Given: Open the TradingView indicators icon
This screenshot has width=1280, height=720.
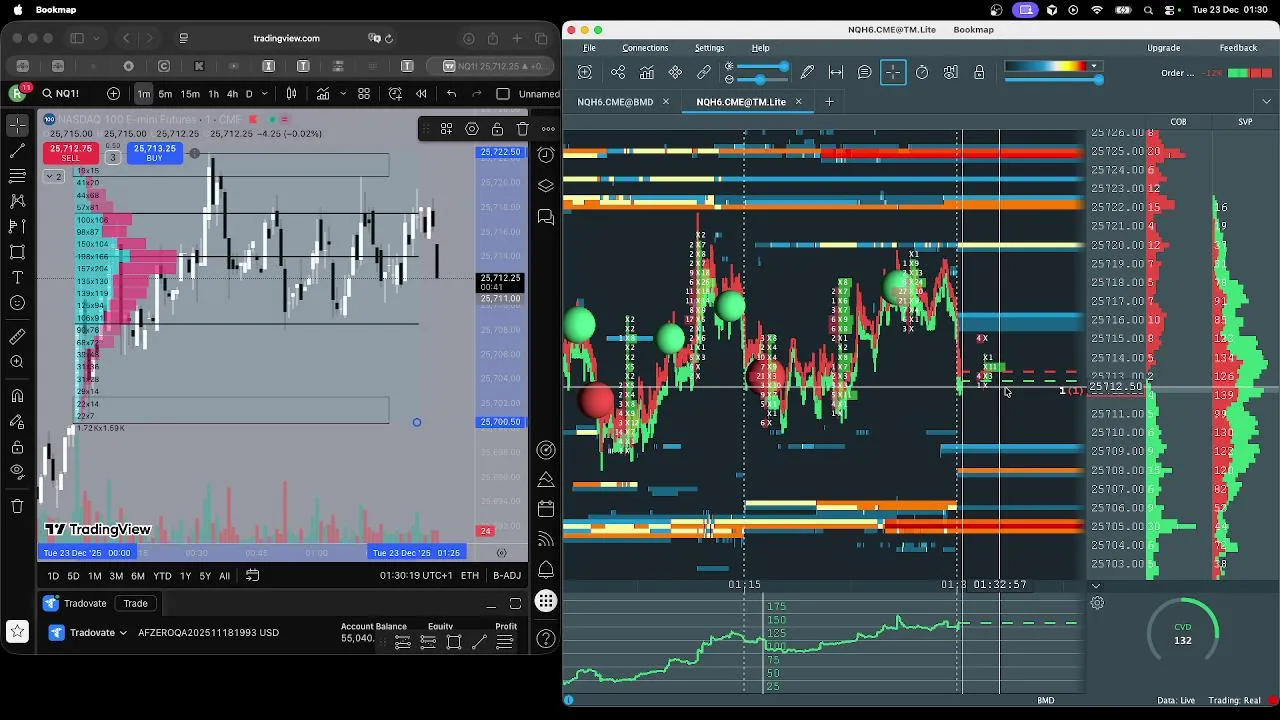Looking at the screenshot, I should [x=323, y=94].
